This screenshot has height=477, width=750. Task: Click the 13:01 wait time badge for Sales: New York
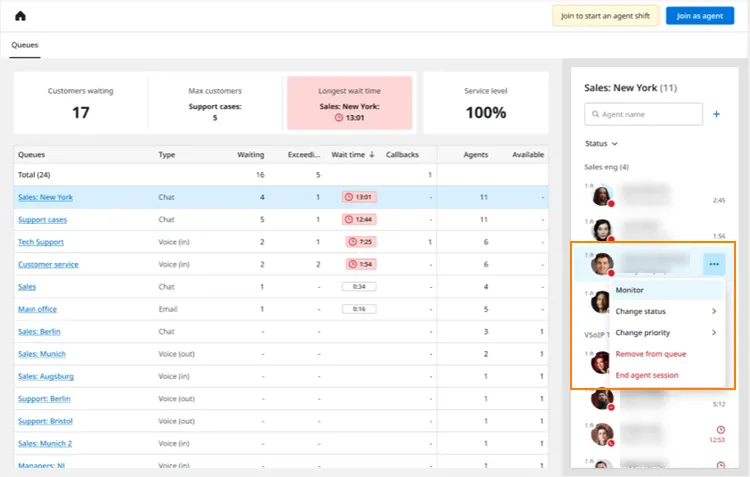tap(359, 197)
